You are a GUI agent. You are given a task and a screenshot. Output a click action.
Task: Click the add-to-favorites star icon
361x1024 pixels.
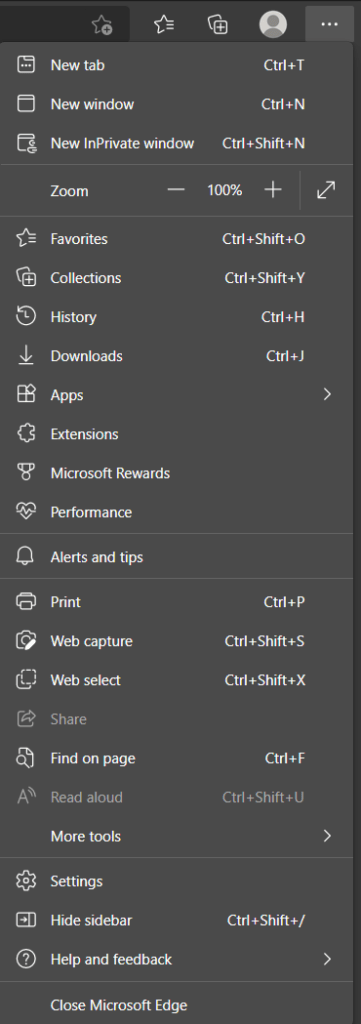pyautogui.click(x=102, y=25)
